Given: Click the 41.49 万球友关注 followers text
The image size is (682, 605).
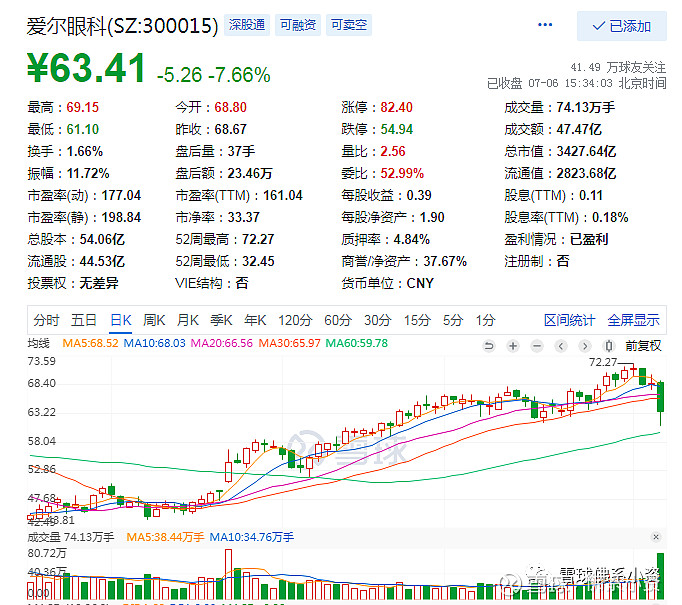Looking at the screenshot, I should [x=618, y=67].
